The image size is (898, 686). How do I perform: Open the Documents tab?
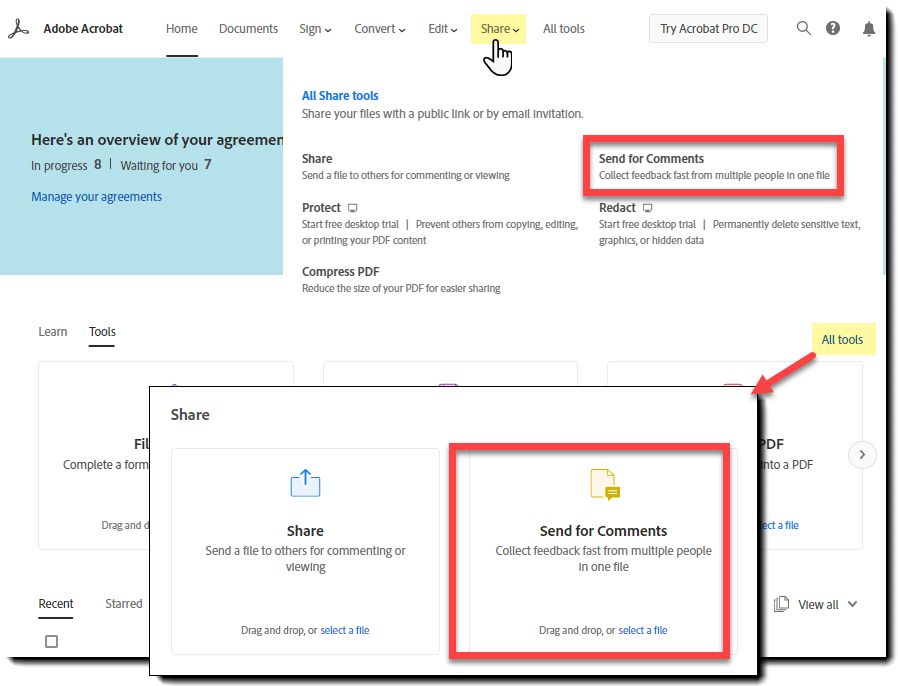(x=248, y=29)
